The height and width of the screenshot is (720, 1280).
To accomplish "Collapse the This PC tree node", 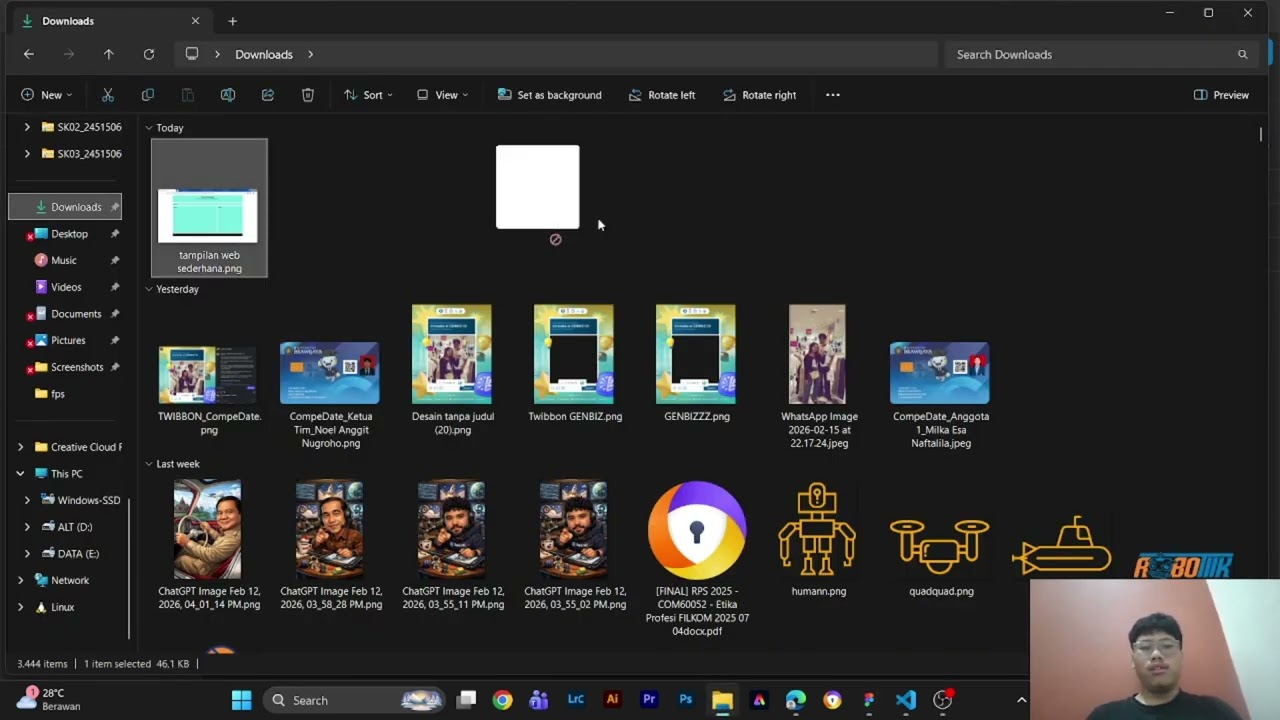I will pyautogui.click(x=20, y=474).
